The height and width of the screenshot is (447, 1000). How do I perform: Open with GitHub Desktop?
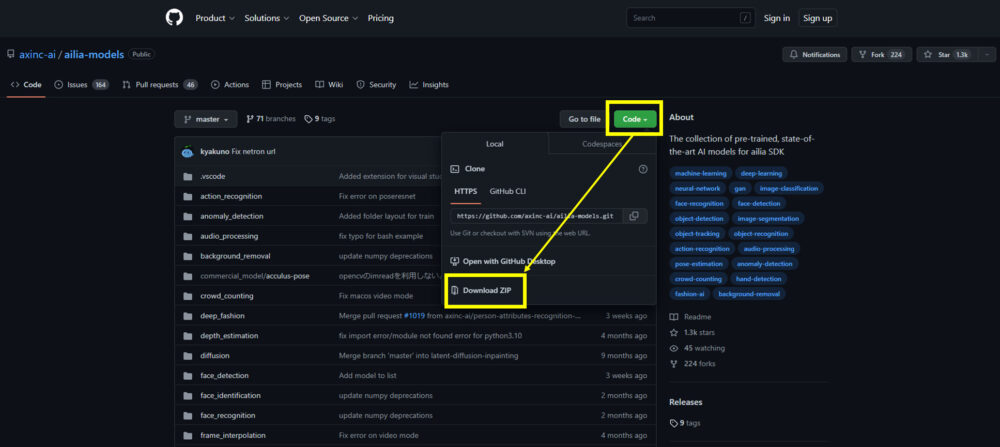pyautogui.click(x=509, y=261)
